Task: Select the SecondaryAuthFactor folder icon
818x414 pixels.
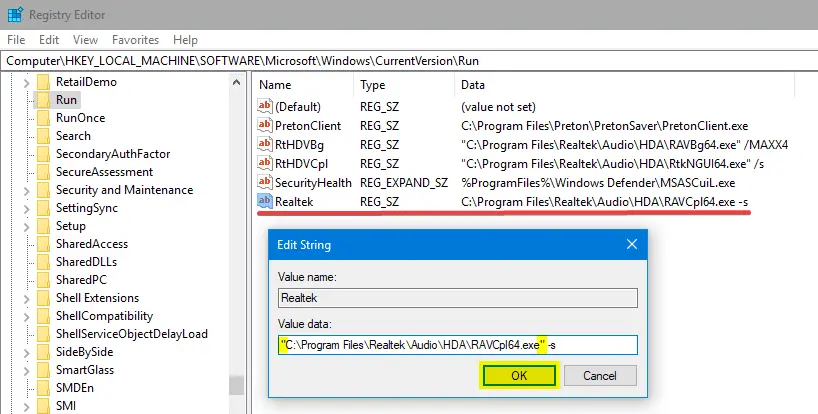Action: tap(43, 154)
